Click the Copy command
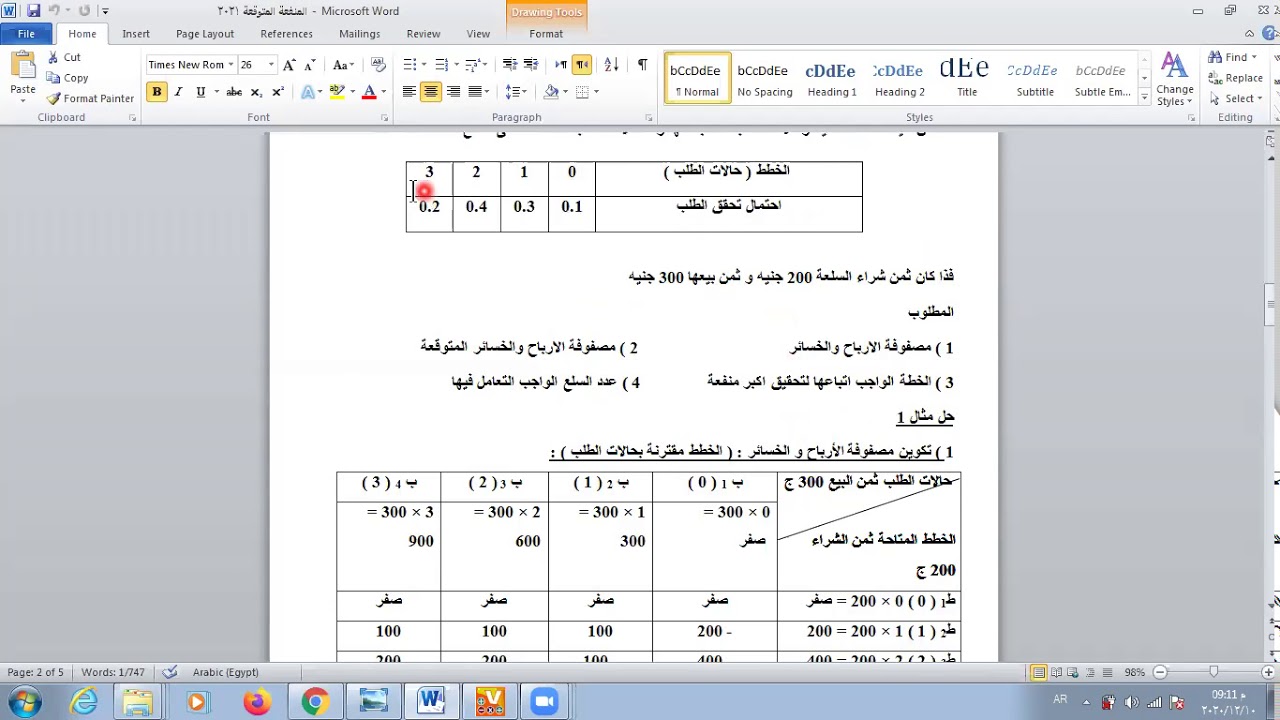This screenshot has width=1280, height=720. (x=67, y=78)
